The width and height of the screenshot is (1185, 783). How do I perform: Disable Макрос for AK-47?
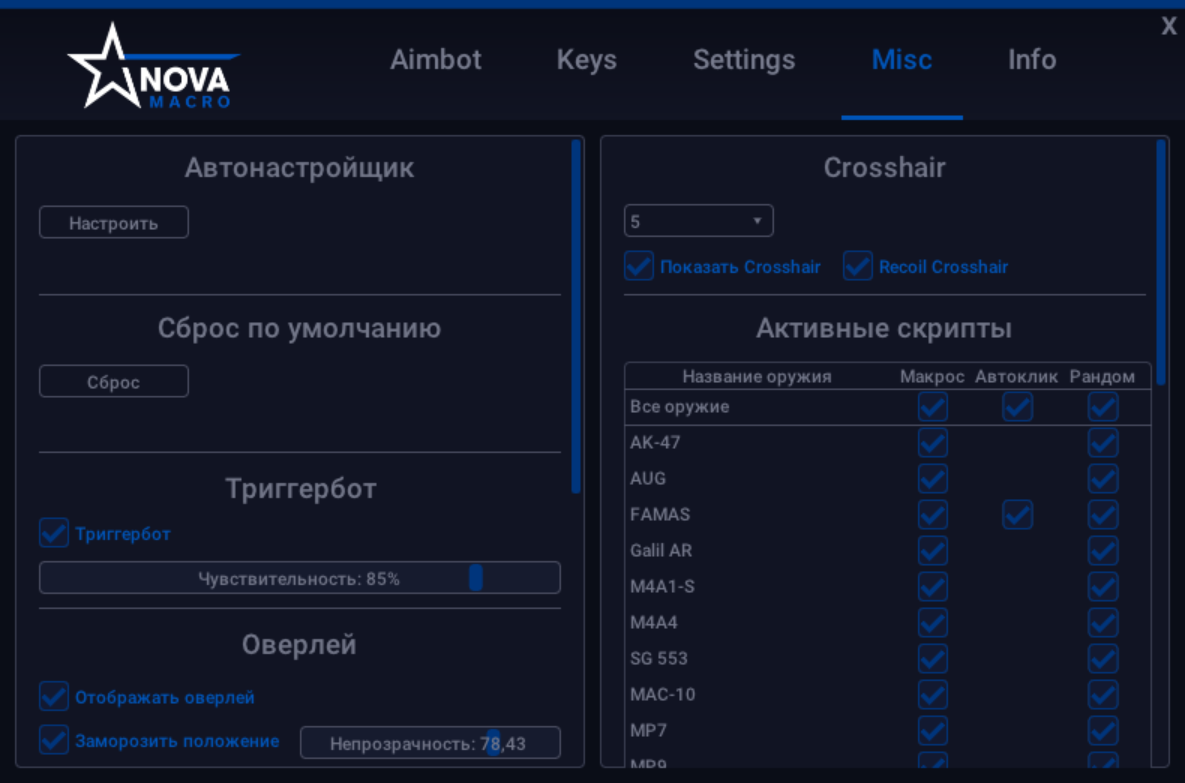tap(931, 442)
